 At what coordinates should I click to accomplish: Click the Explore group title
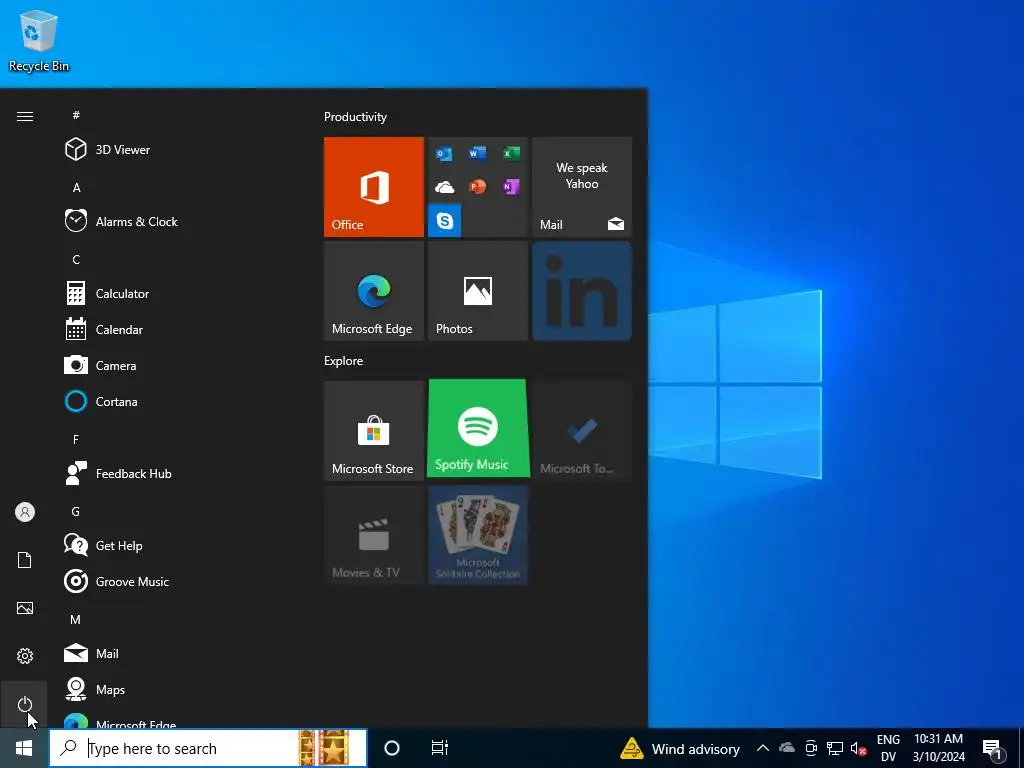[x=344, y=360]
